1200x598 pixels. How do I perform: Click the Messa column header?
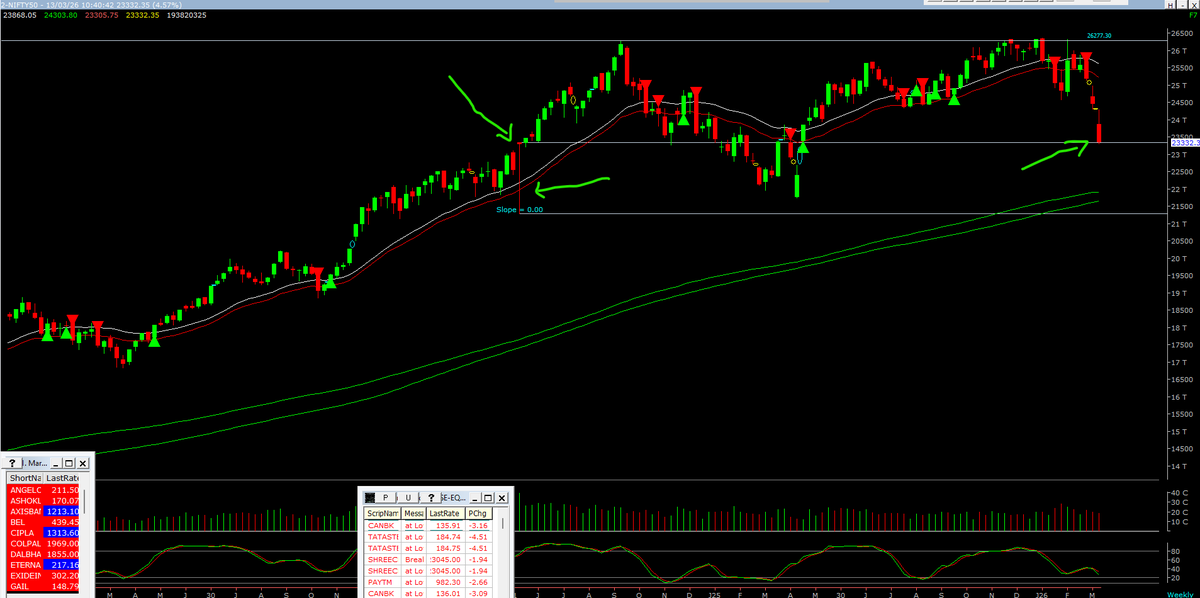[x=414, y=512]
